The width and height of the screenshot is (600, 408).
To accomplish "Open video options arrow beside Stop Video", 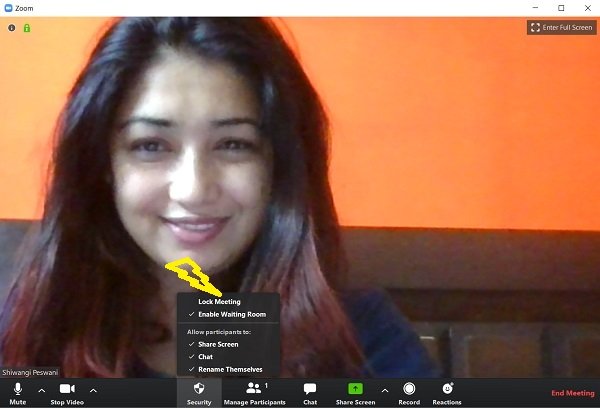I will pos(93,391).
